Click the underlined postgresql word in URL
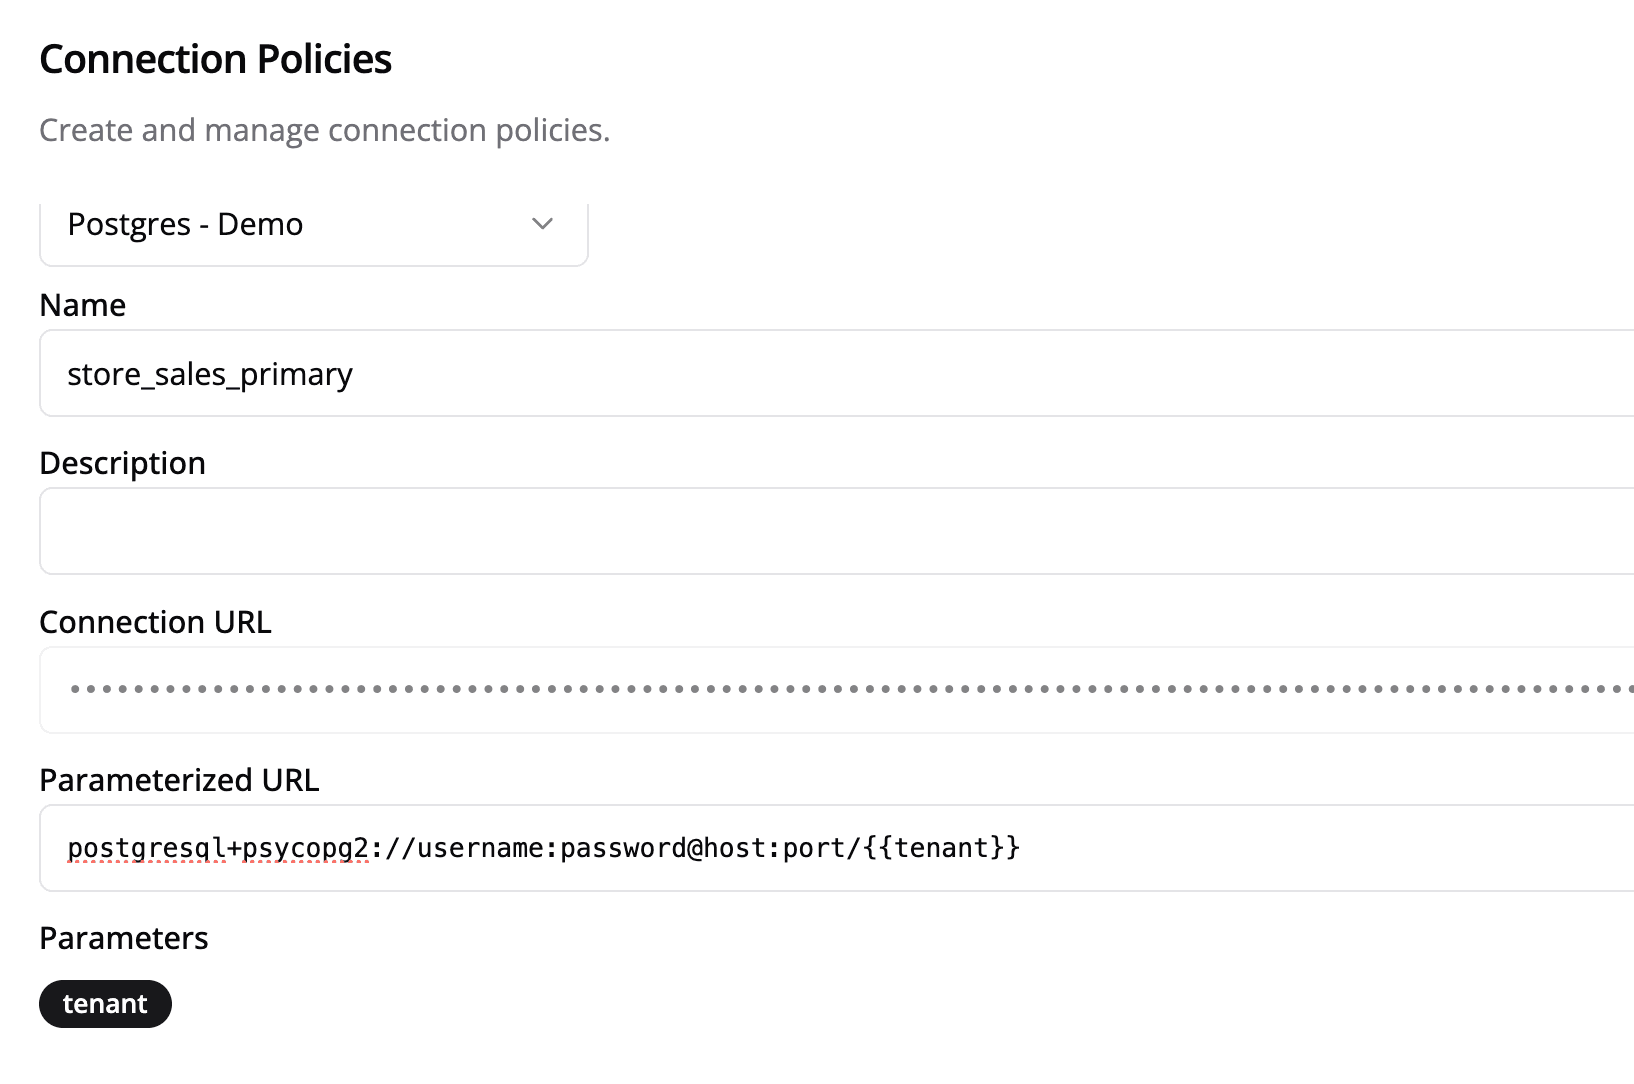Screen dimensions: 1634x1084 [146, 848]
